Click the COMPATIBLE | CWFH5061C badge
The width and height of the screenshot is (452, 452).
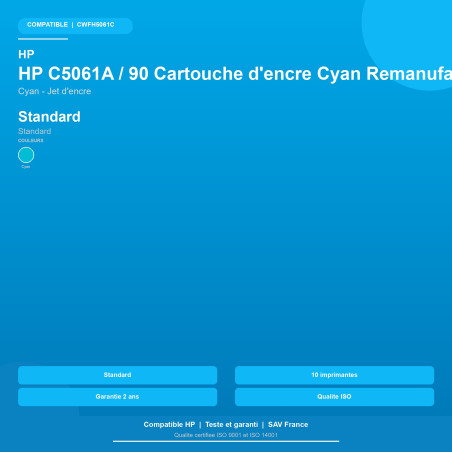point(75,26)
